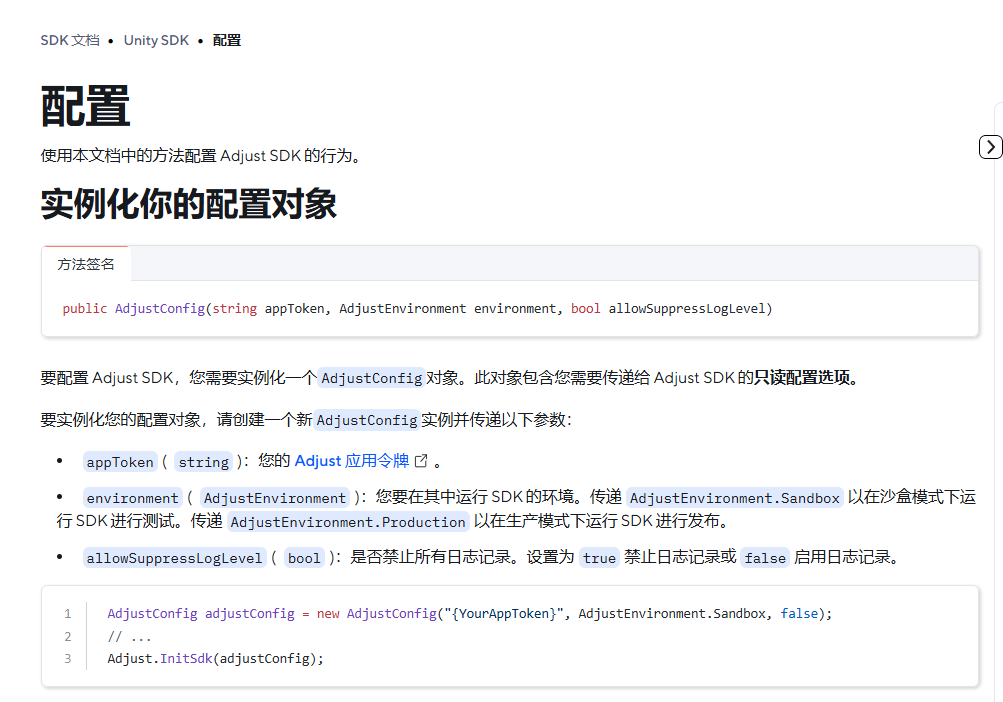Click the 实例化你的配置对象 section heading
This screenshot has width=1003, height=702.
189,204
